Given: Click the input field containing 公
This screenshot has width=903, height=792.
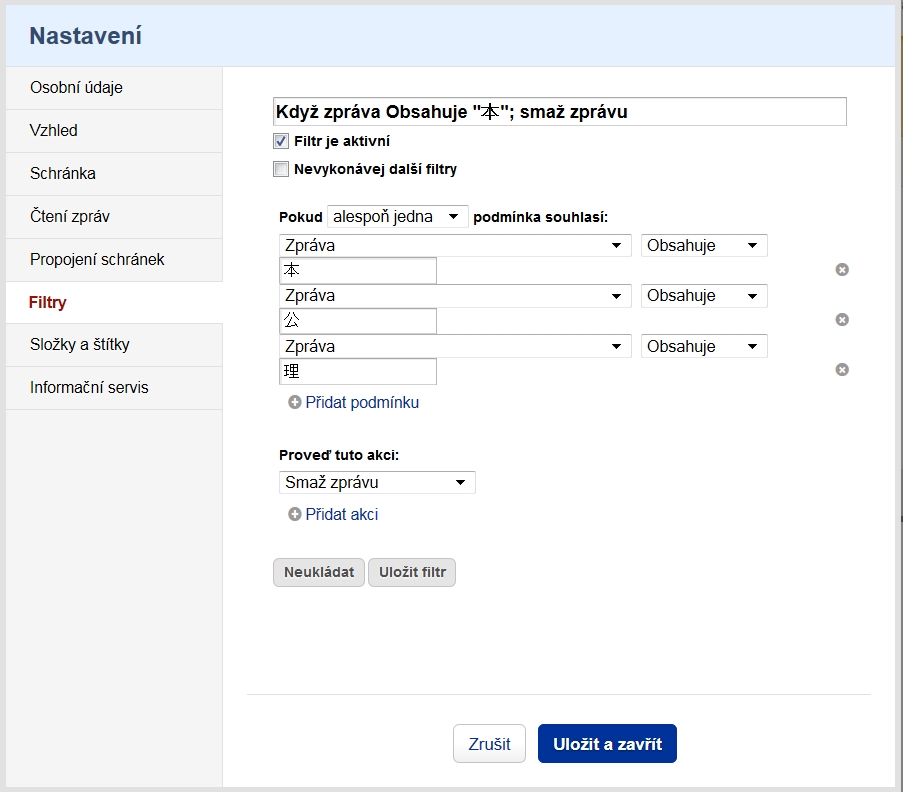Looking at the screenshot, I should tap(359, 321).
